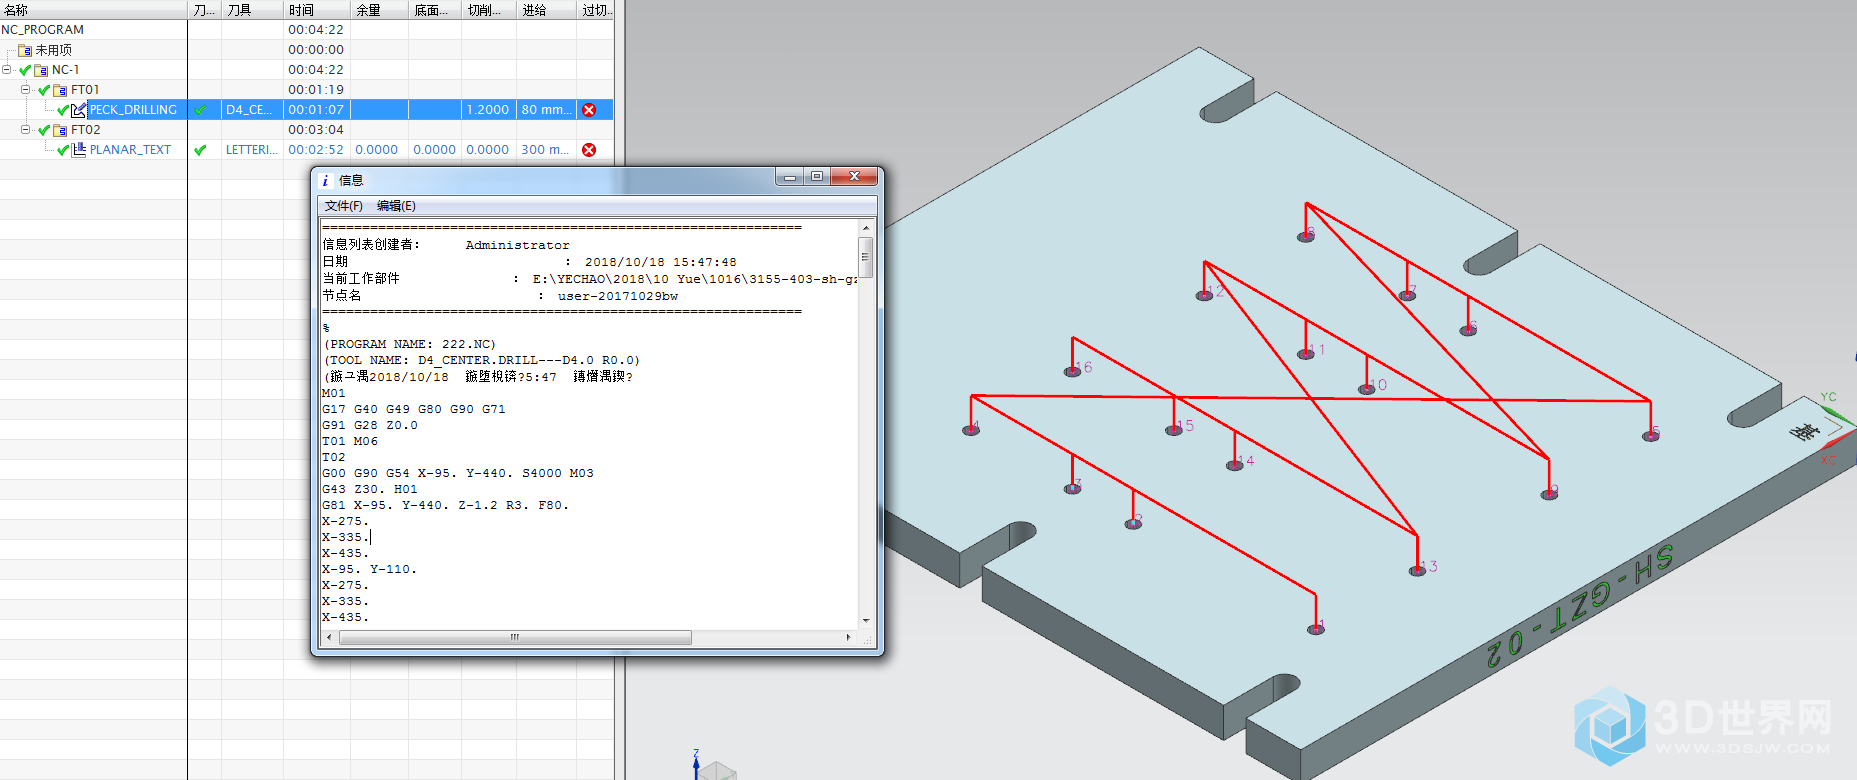1857x780 pixels.
Task: Click the PROGRAM NAME: 222.NC line
Action: tap(409, 344)
